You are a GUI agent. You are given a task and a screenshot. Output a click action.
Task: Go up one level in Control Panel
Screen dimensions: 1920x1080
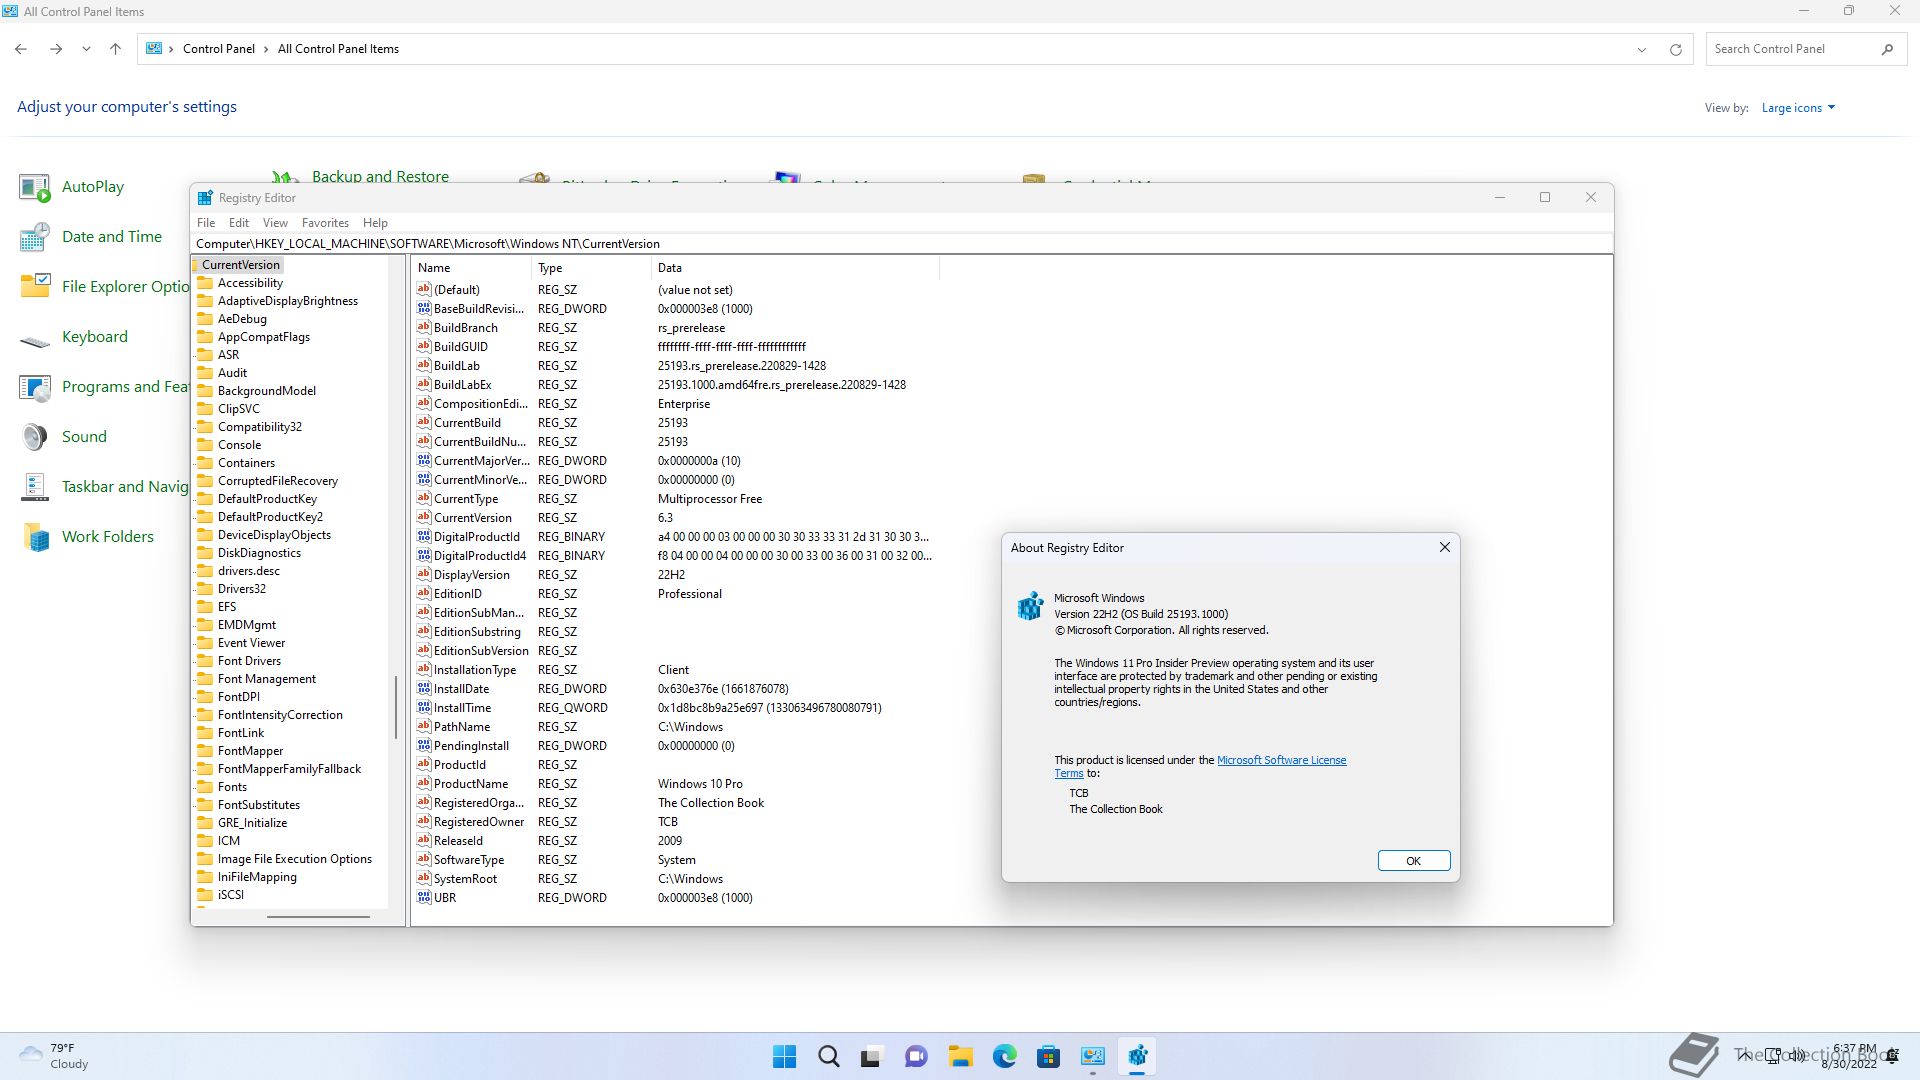pos(115,49)
